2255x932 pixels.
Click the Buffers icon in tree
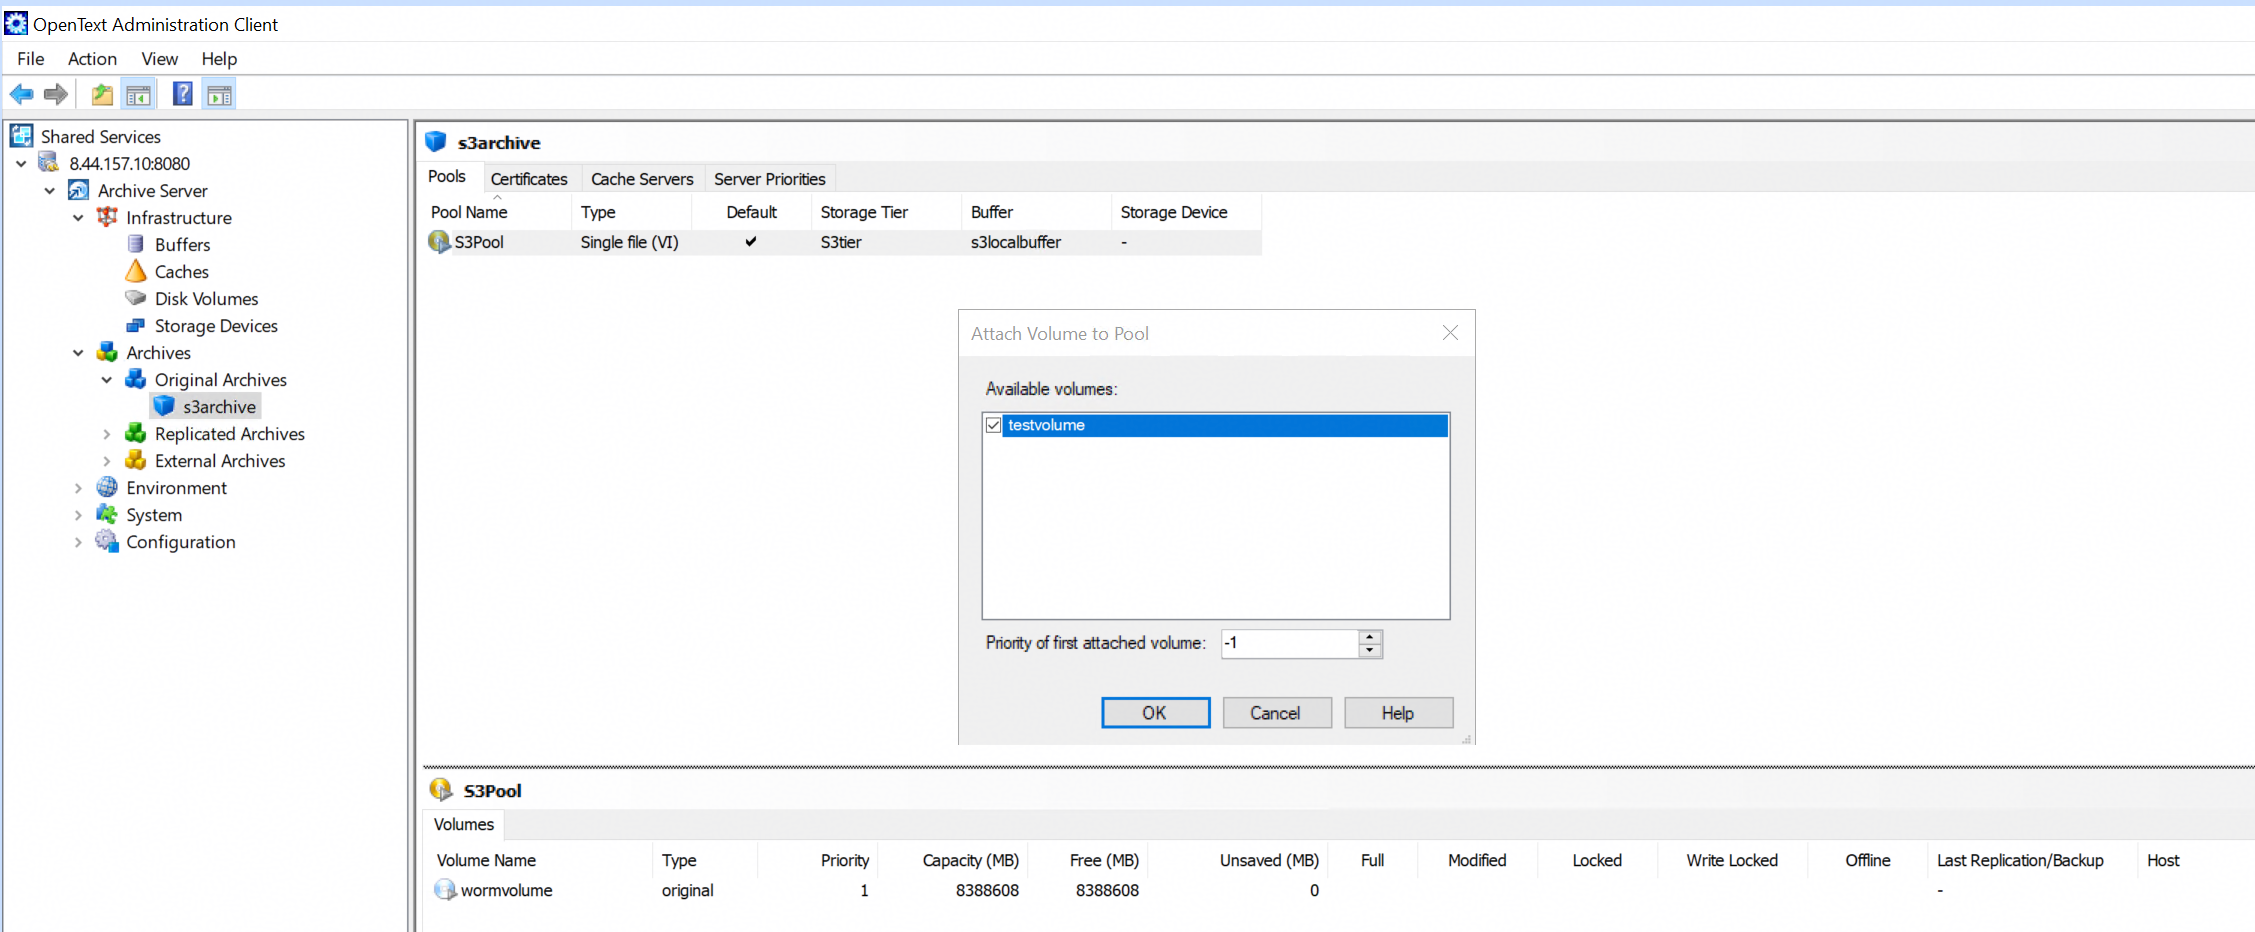point(136,244)
